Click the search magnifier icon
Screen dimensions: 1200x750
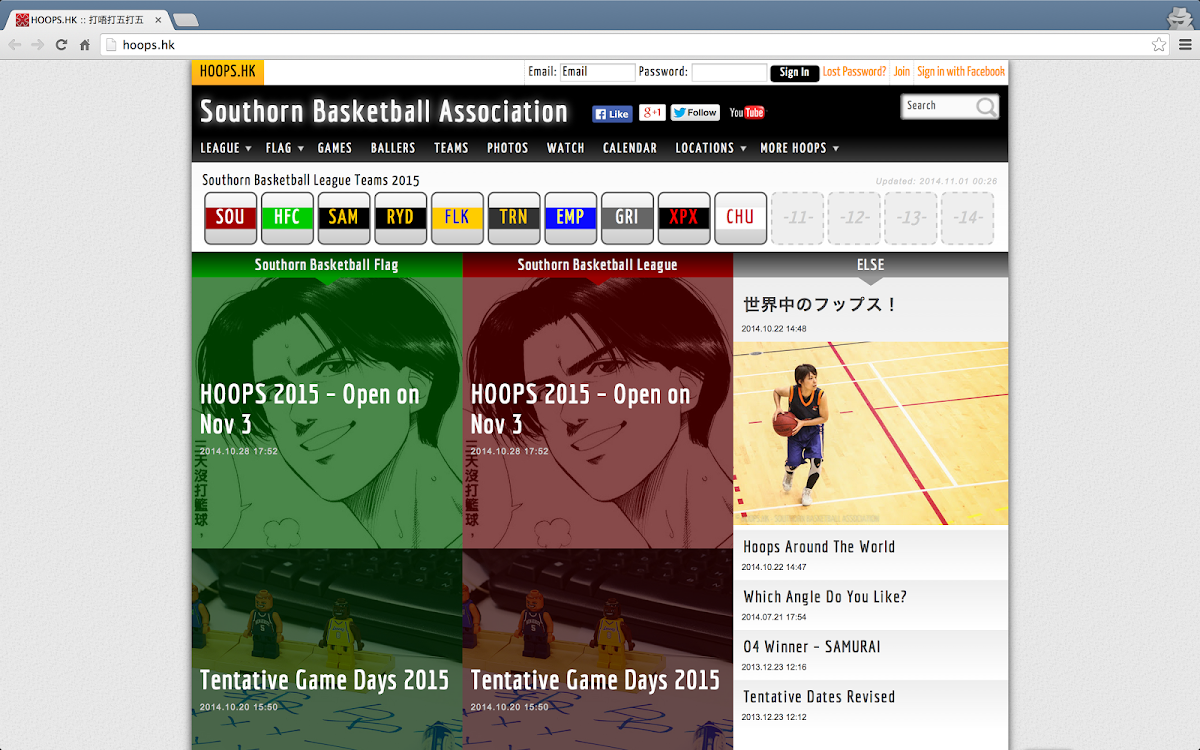(x=986, y=106)
